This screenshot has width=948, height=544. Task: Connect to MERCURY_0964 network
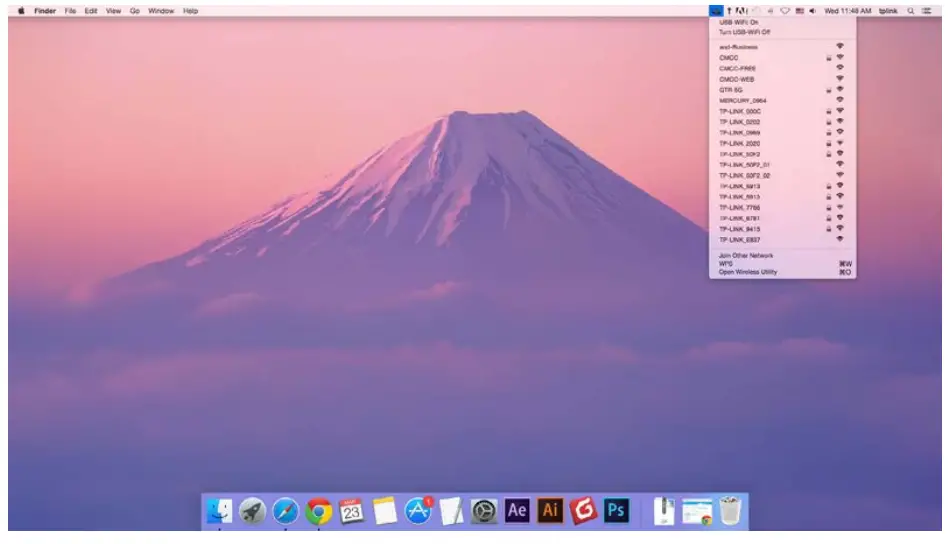[x=741, y=100]
